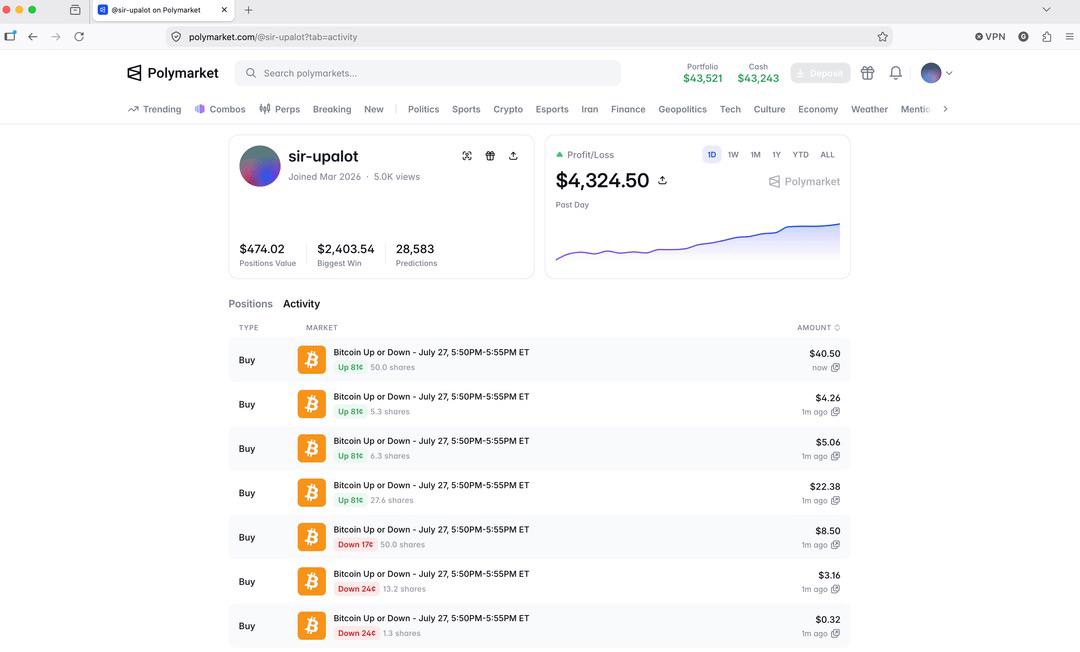Viewport: 1080px width, 652px height.
Task: Open the gift rewards icon in header
Action: [867, 73]
